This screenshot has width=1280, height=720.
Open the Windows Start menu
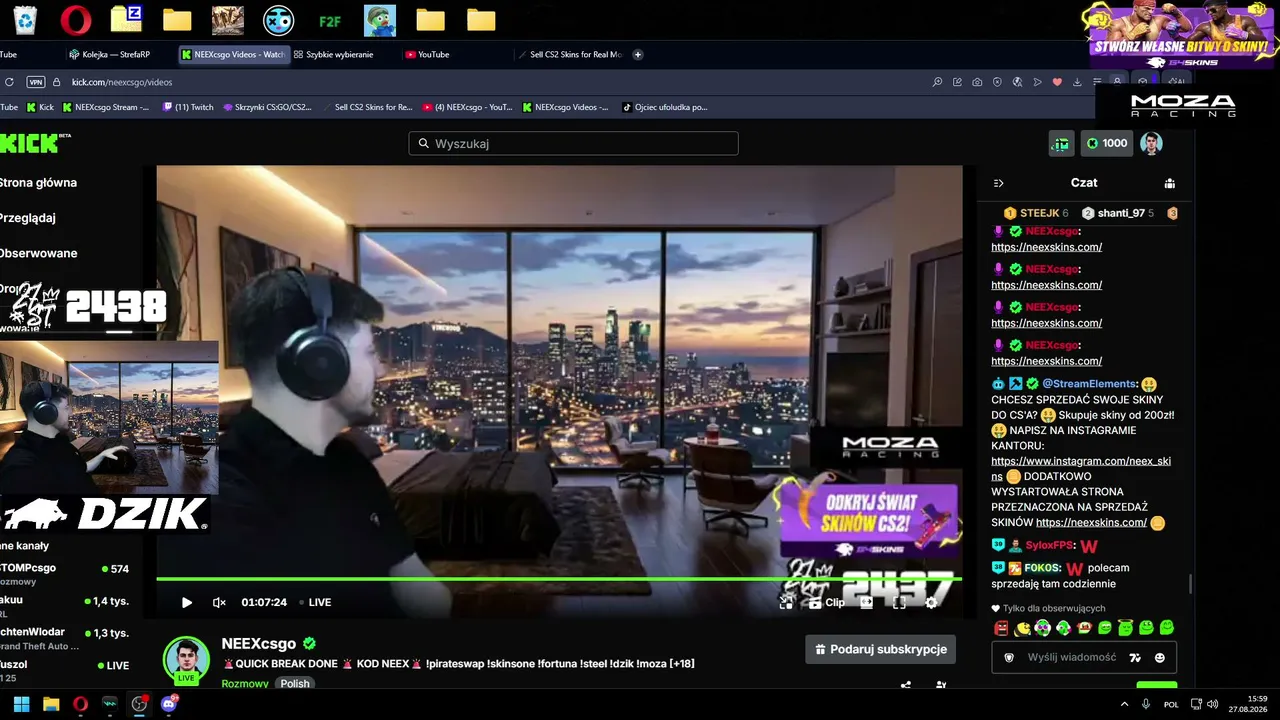click(x=21, y=704)
